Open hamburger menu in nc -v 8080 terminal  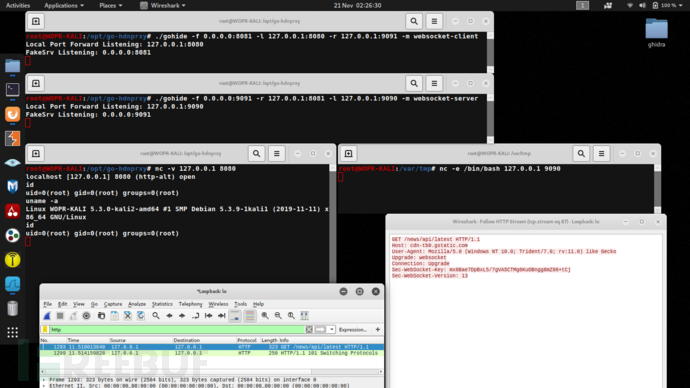[x=277, y=154]
